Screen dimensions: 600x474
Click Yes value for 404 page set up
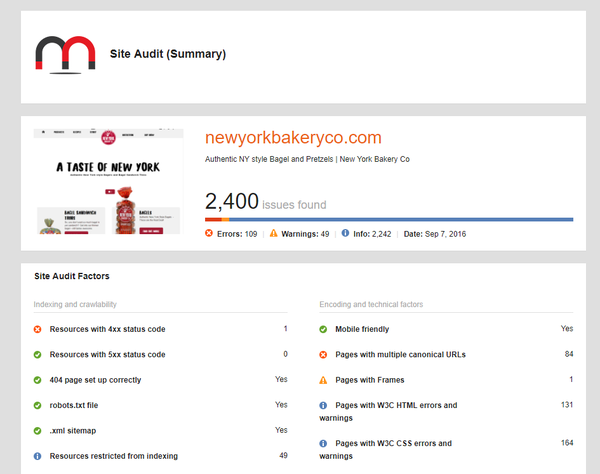pos(281,379)
